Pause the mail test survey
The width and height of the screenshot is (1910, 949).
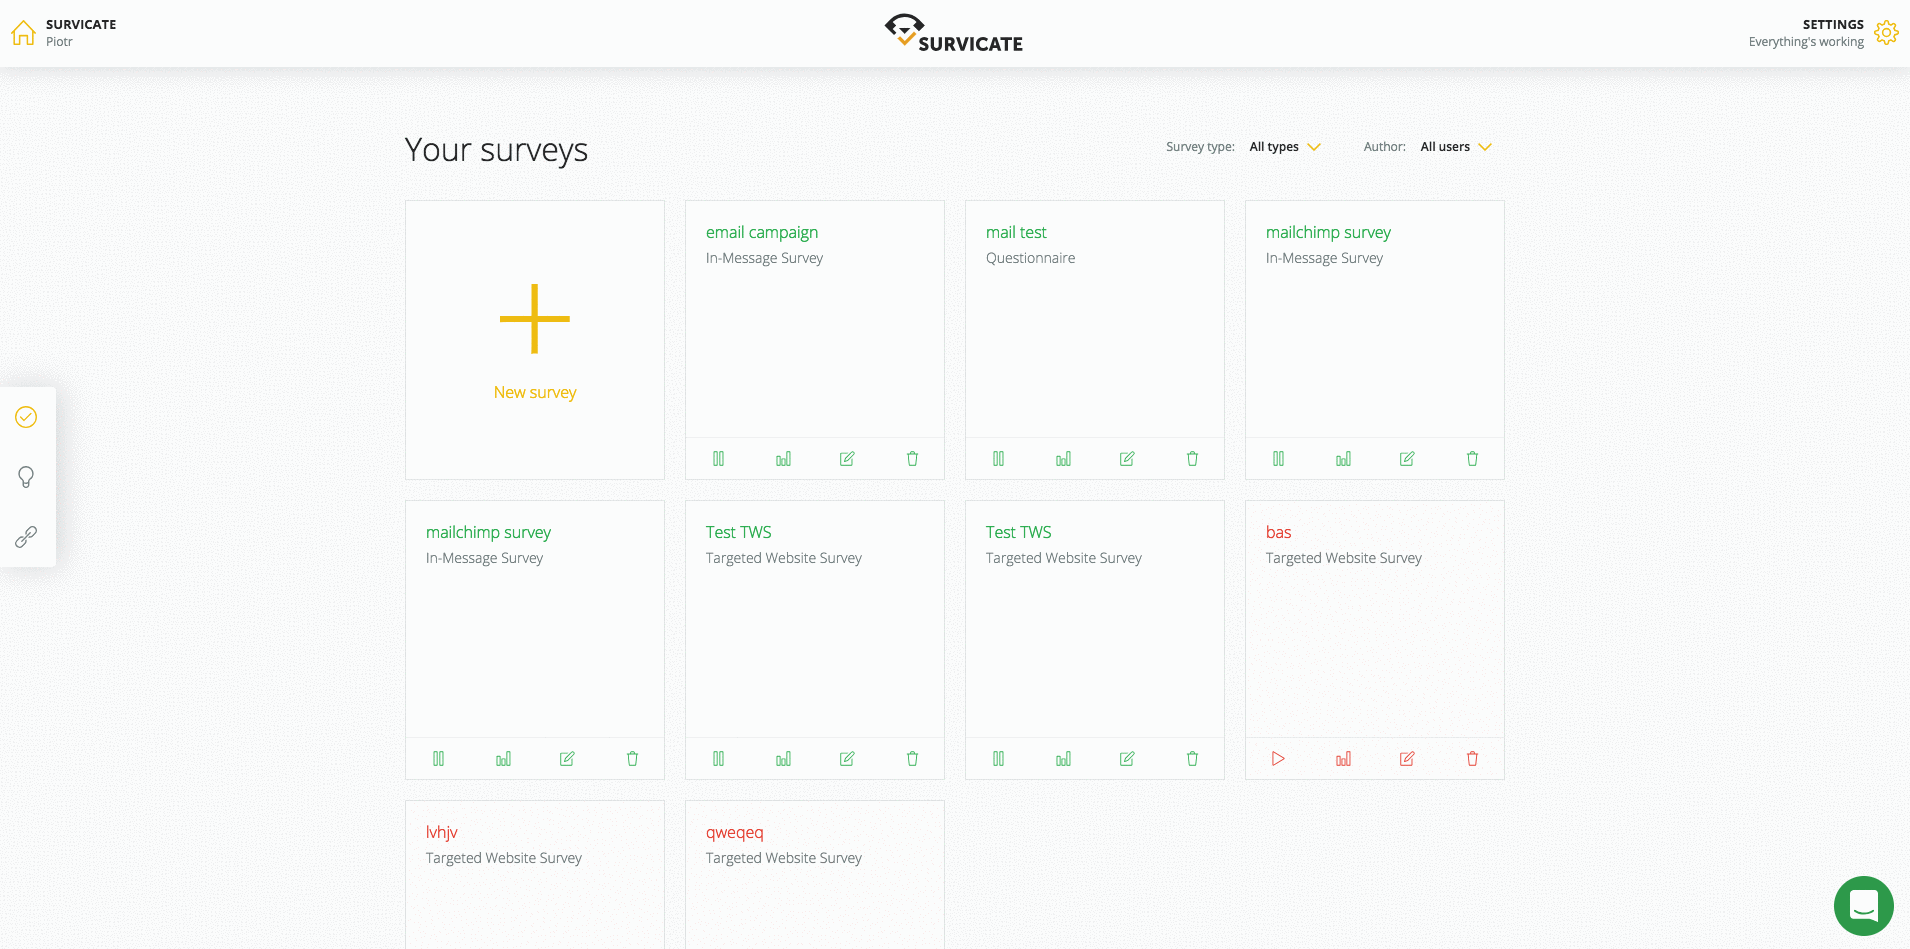[x=998, y=459]
